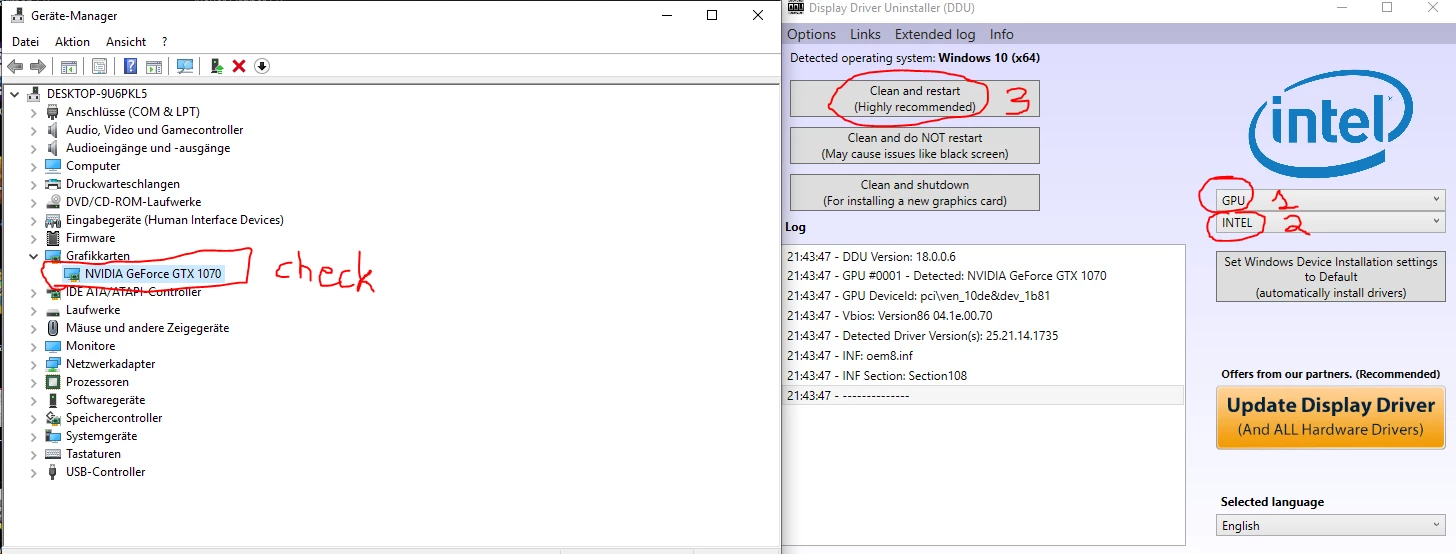Click the Eingabegeräte HID icon

pos(53,220)
